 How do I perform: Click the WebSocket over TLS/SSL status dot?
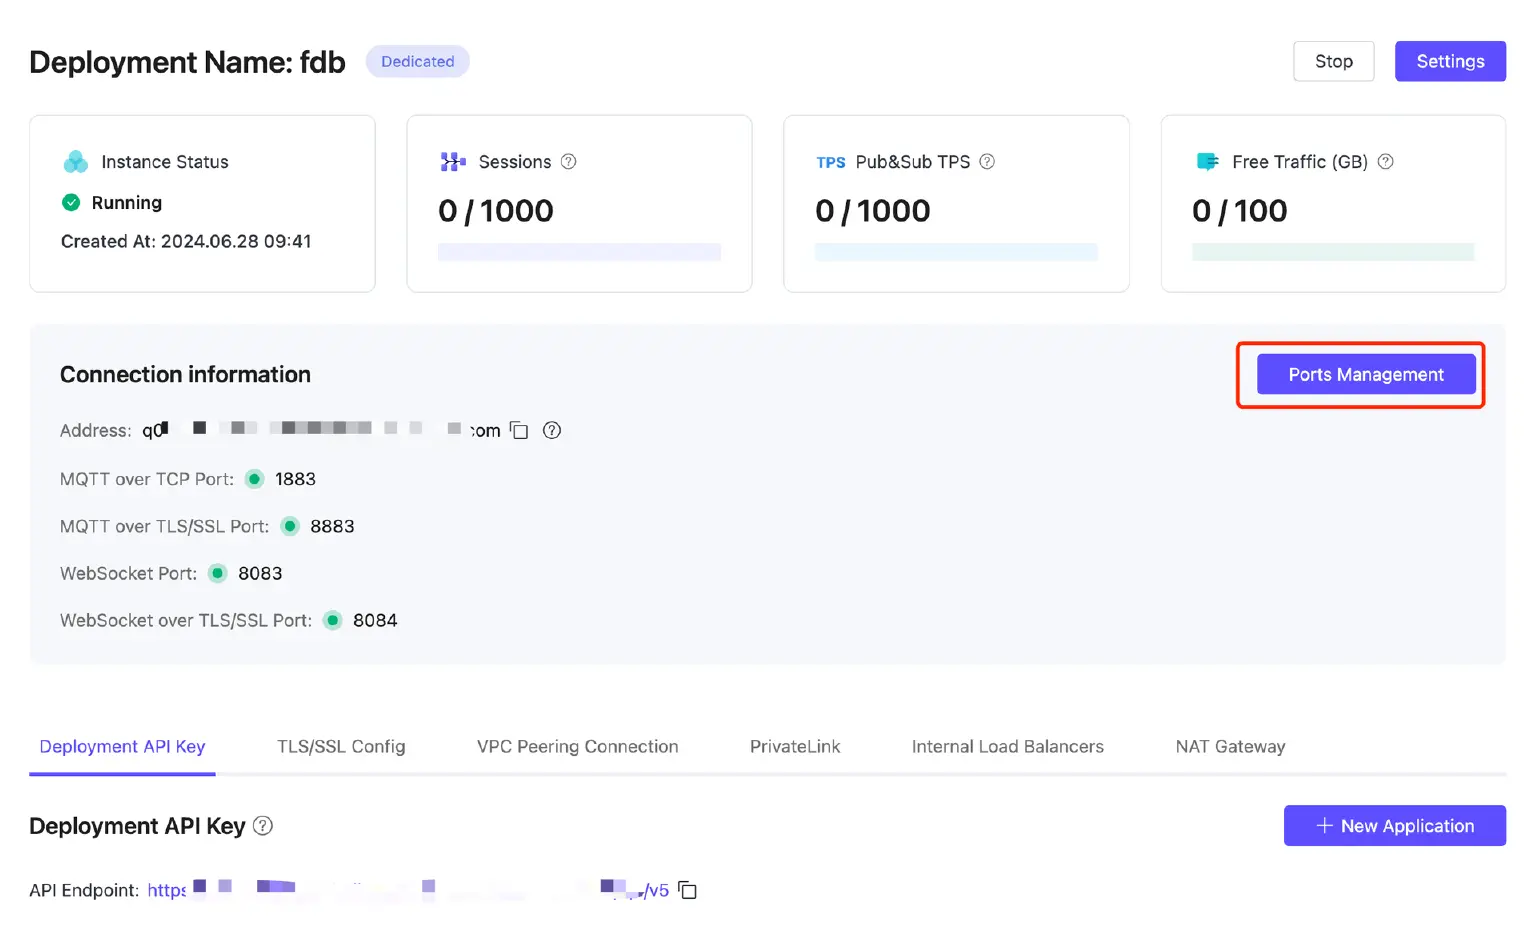tap(333, 620)
